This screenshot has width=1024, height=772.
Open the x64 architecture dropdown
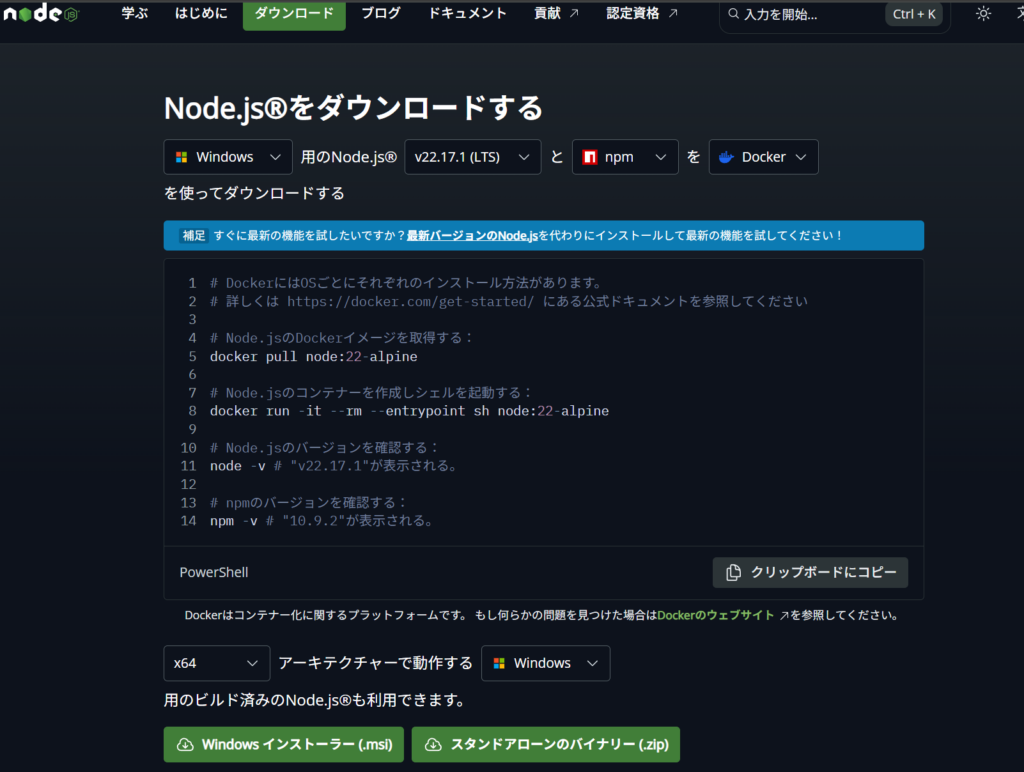point(217,663)
